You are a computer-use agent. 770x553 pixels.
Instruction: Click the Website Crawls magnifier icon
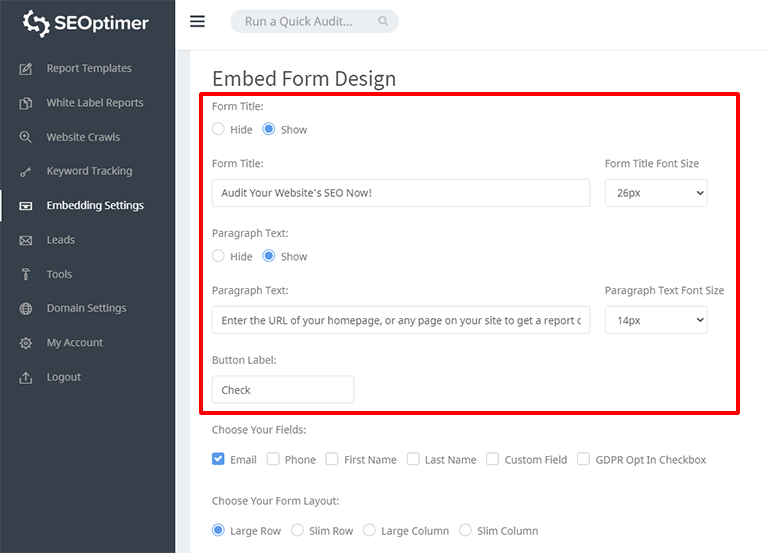[x=26, y=137]
